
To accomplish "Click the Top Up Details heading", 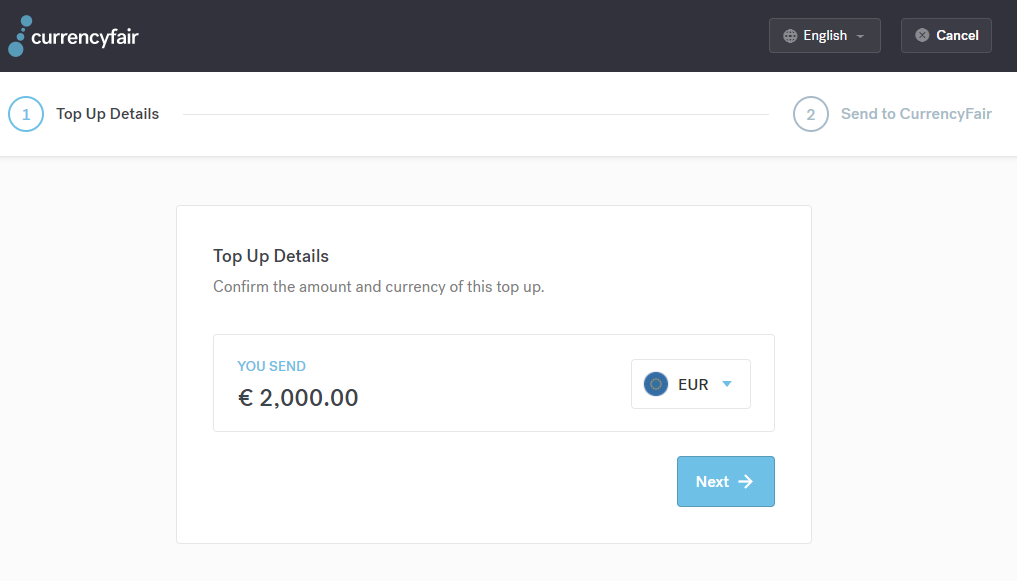I will [271, 256].
